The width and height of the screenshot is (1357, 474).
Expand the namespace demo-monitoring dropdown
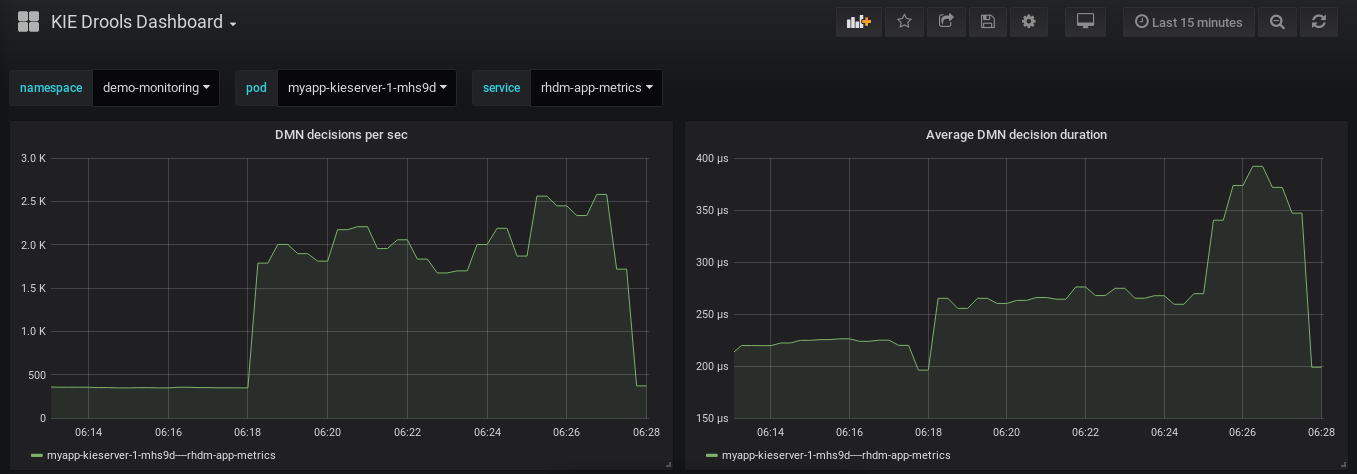155,88
